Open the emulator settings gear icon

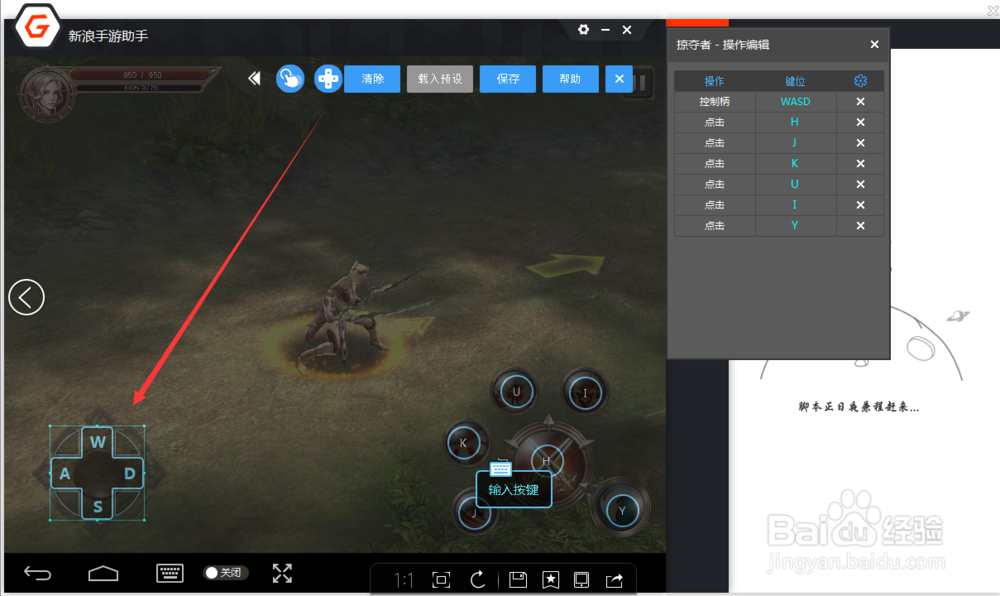point(583,29)
